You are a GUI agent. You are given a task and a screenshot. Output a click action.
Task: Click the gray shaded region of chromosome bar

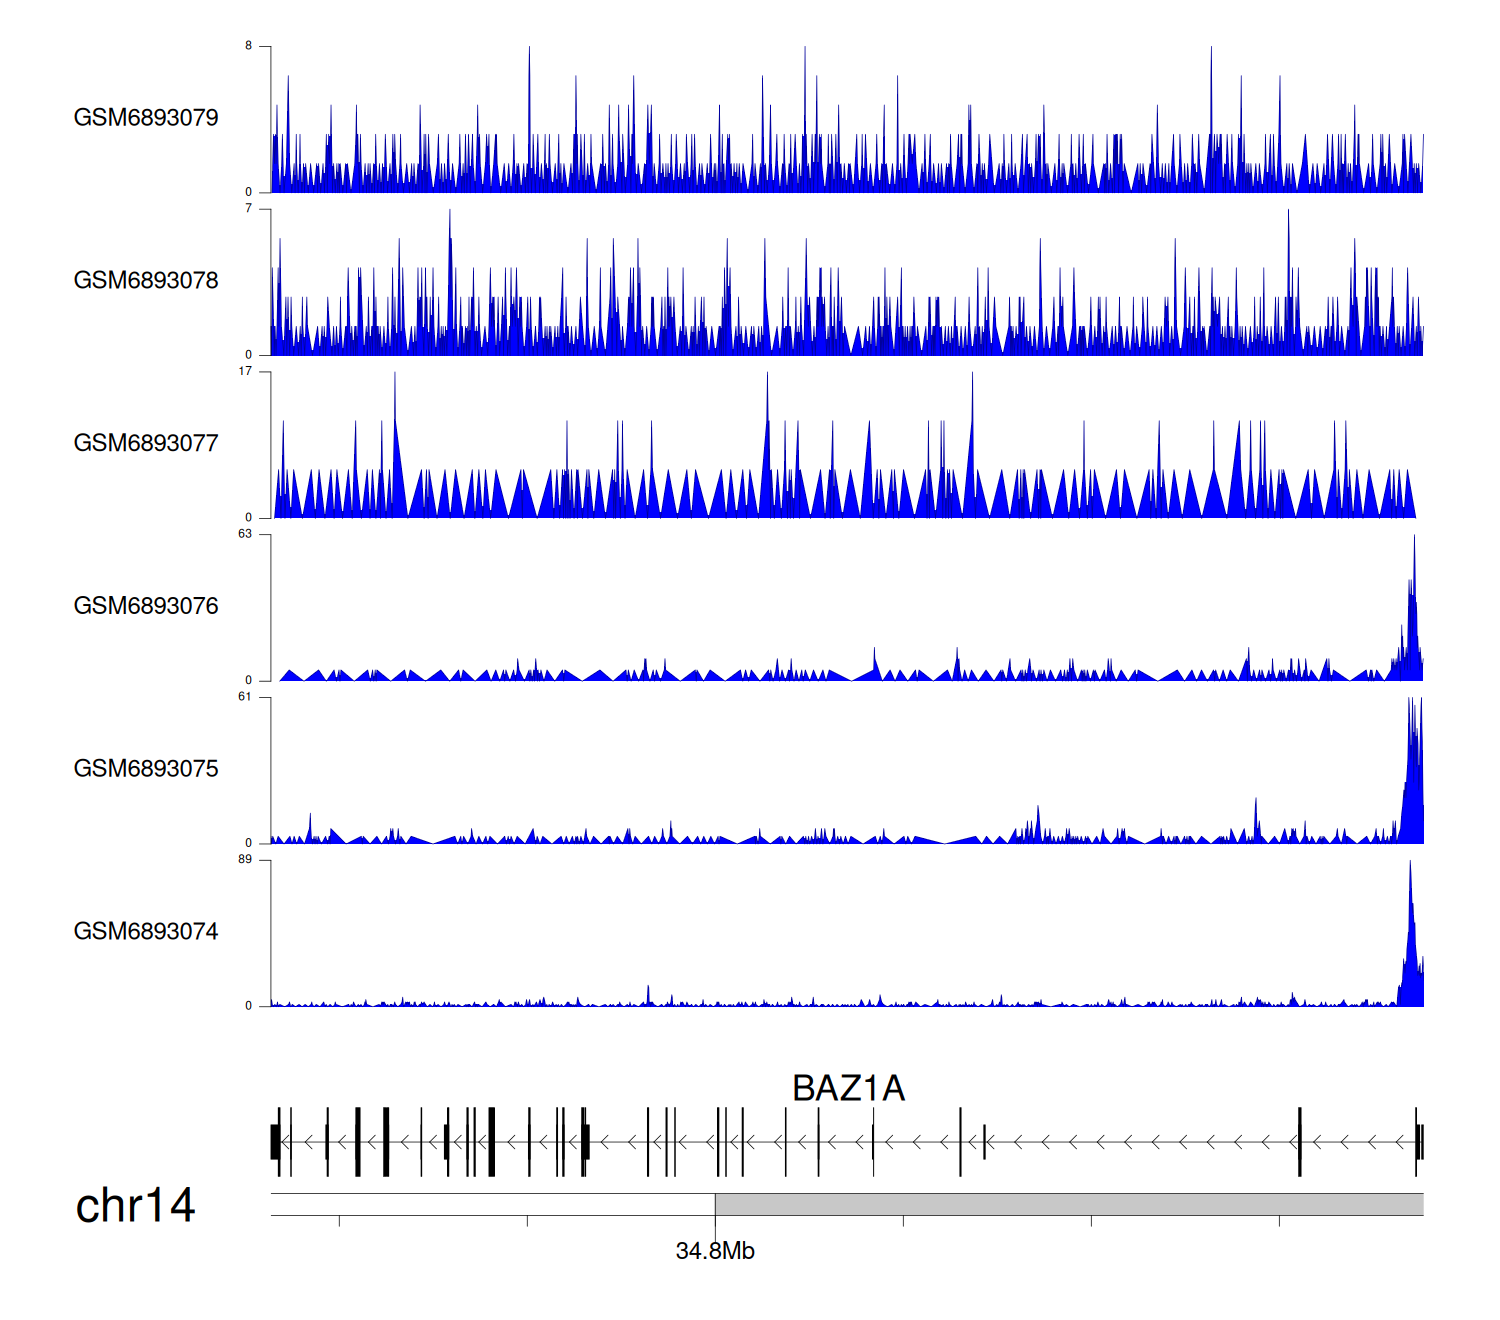1068,1204
